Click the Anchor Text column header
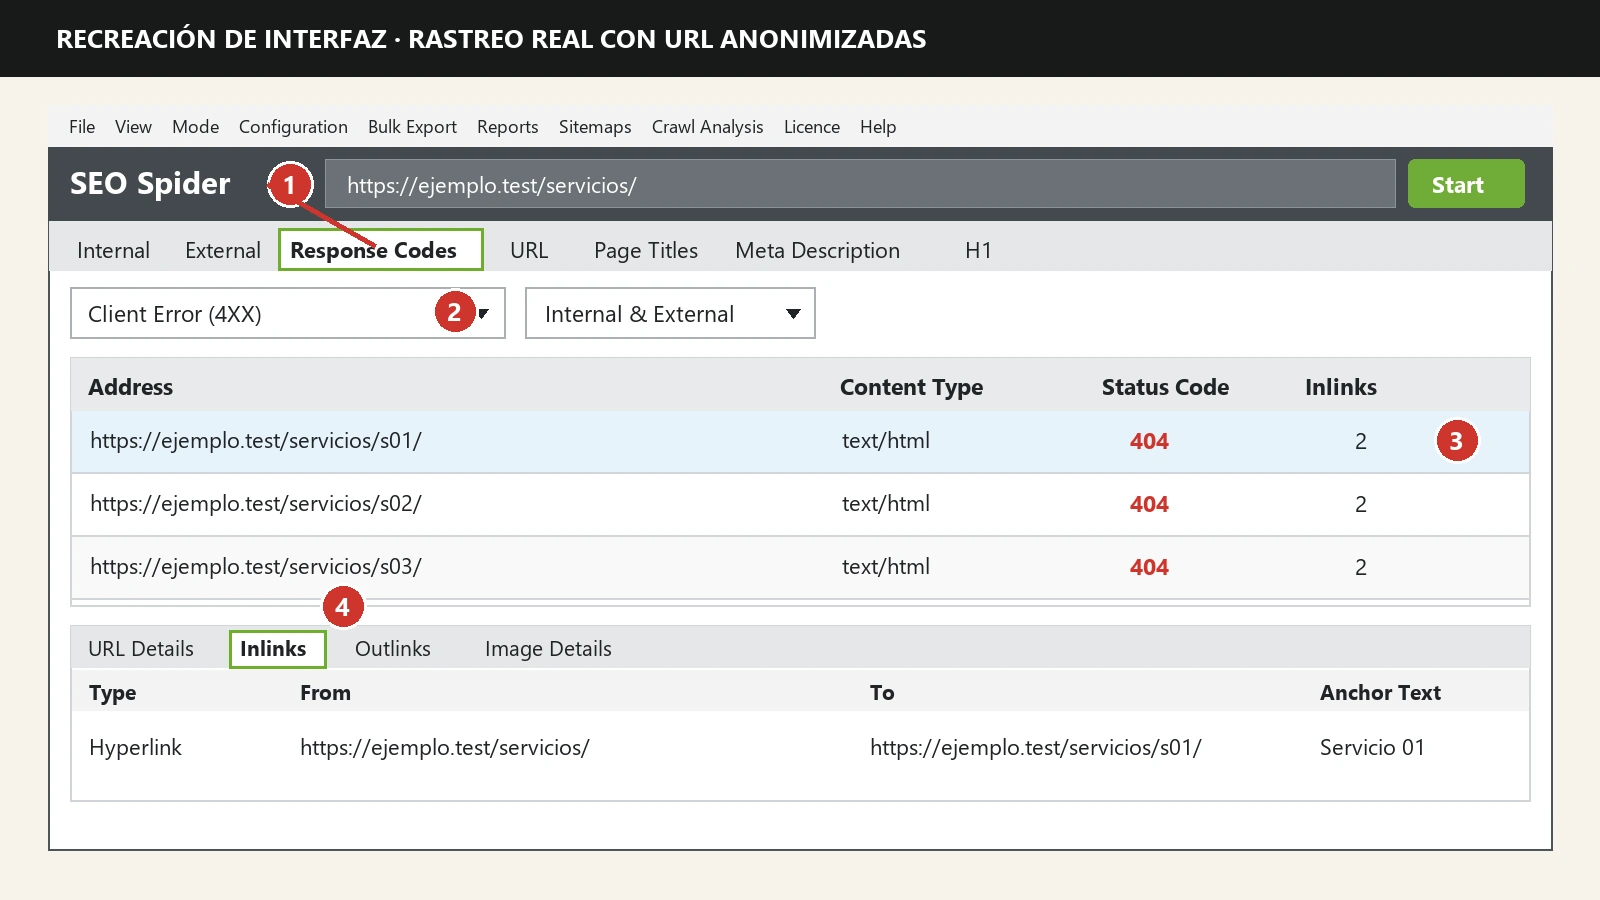Image resolution: width=1600 pixels, height=900 pixels. [1380, 693]
